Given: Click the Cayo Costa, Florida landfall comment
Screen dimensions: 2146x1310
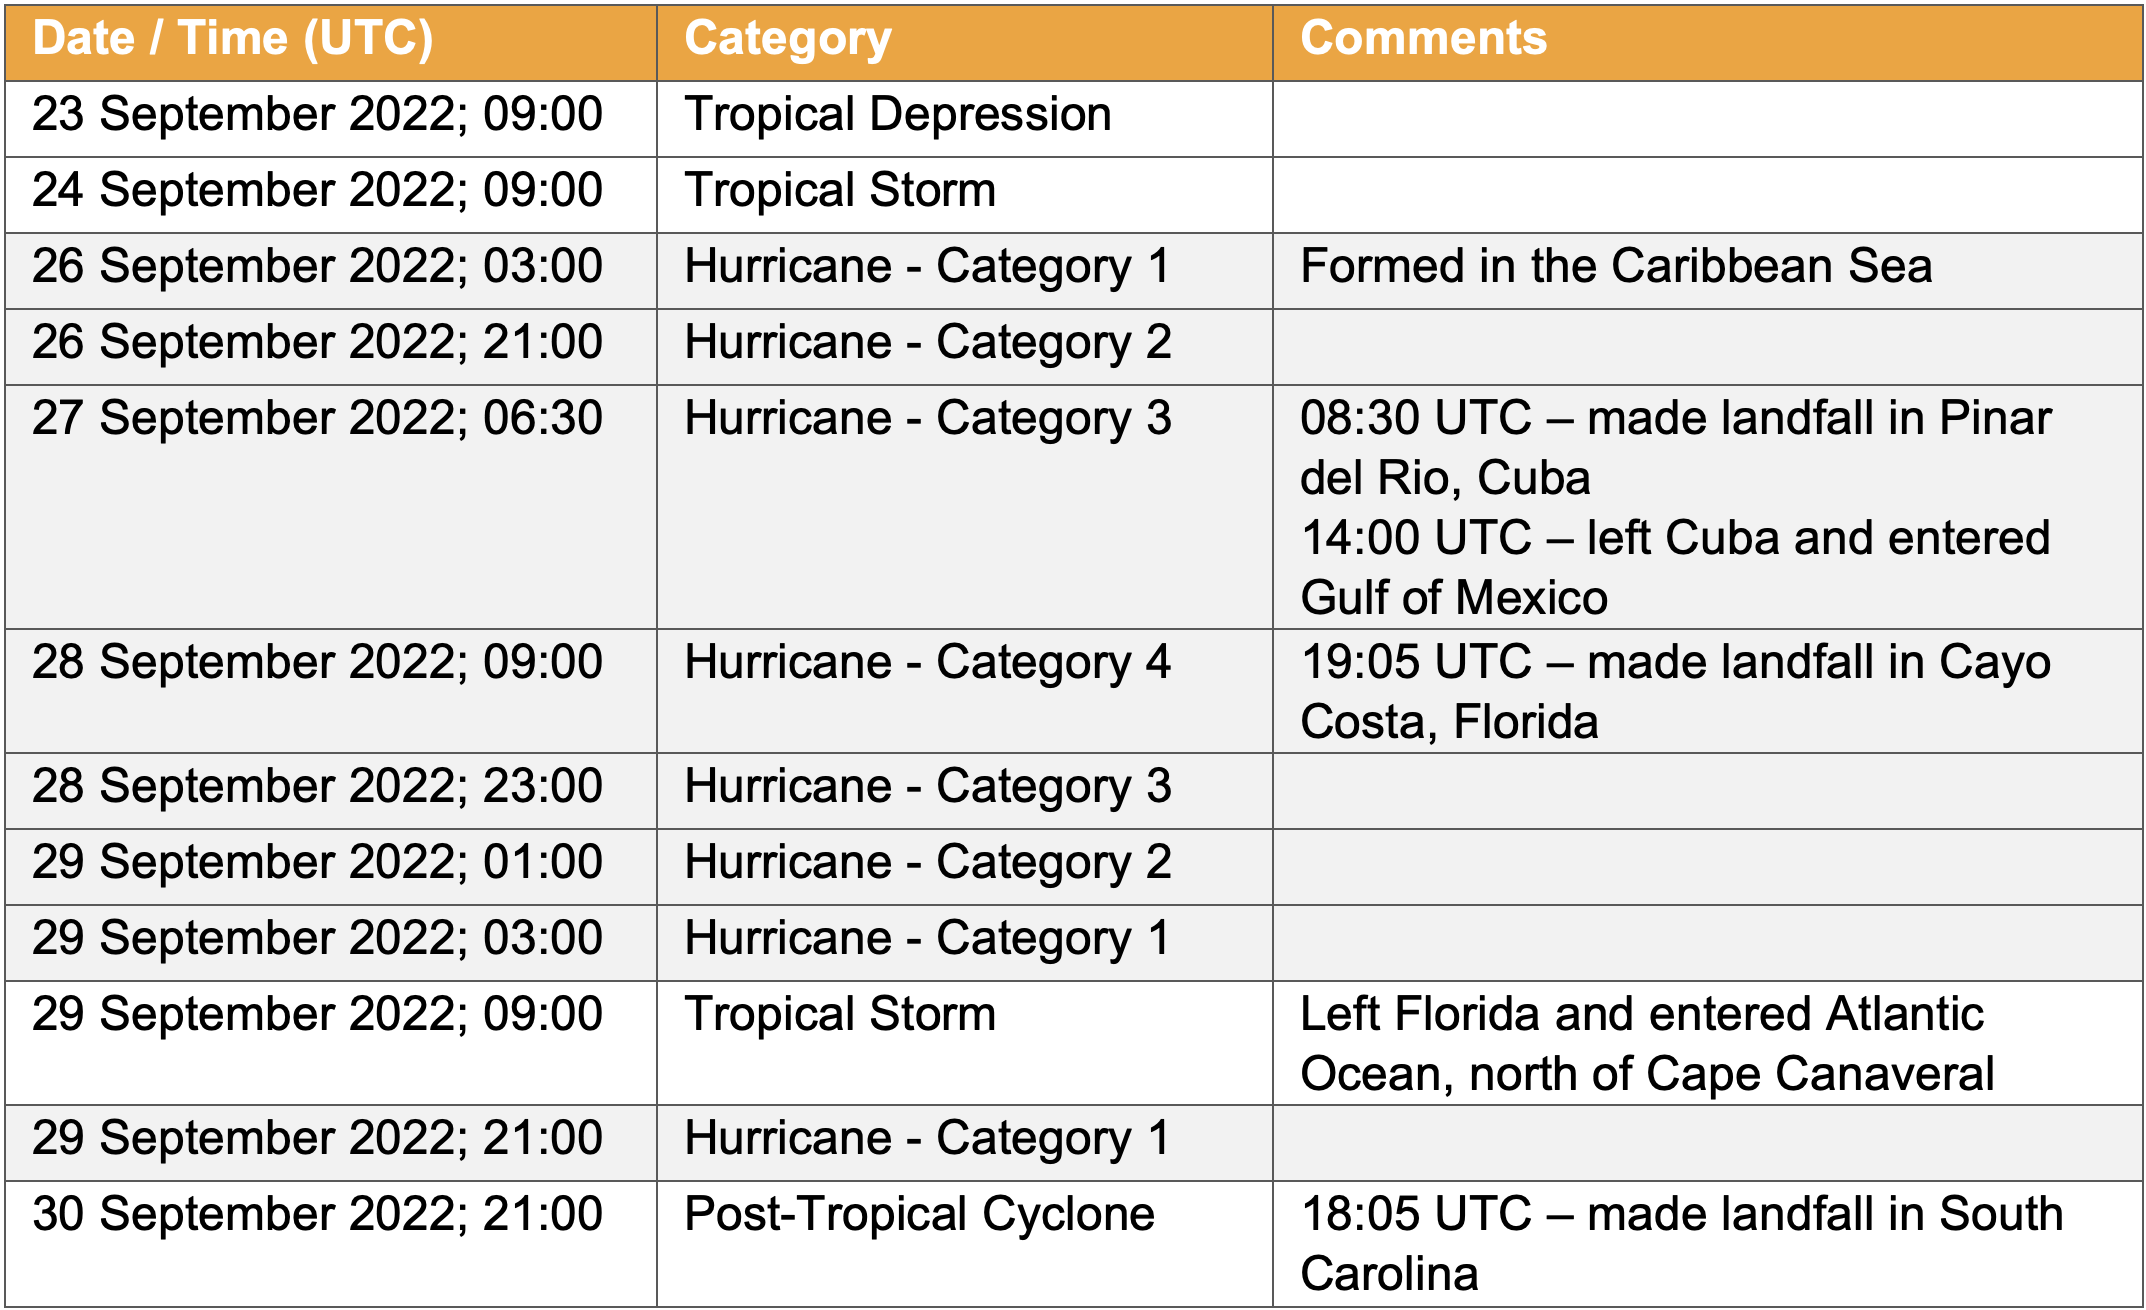Looking at the screenshot, I should [x=1675, y=691].
